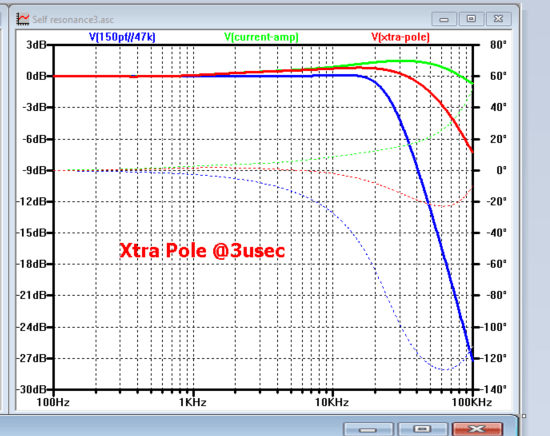This screenshot has width=550, height=436.
Task: Click the 100Hz frequency axis label
Action: click(x=53, y=402)
